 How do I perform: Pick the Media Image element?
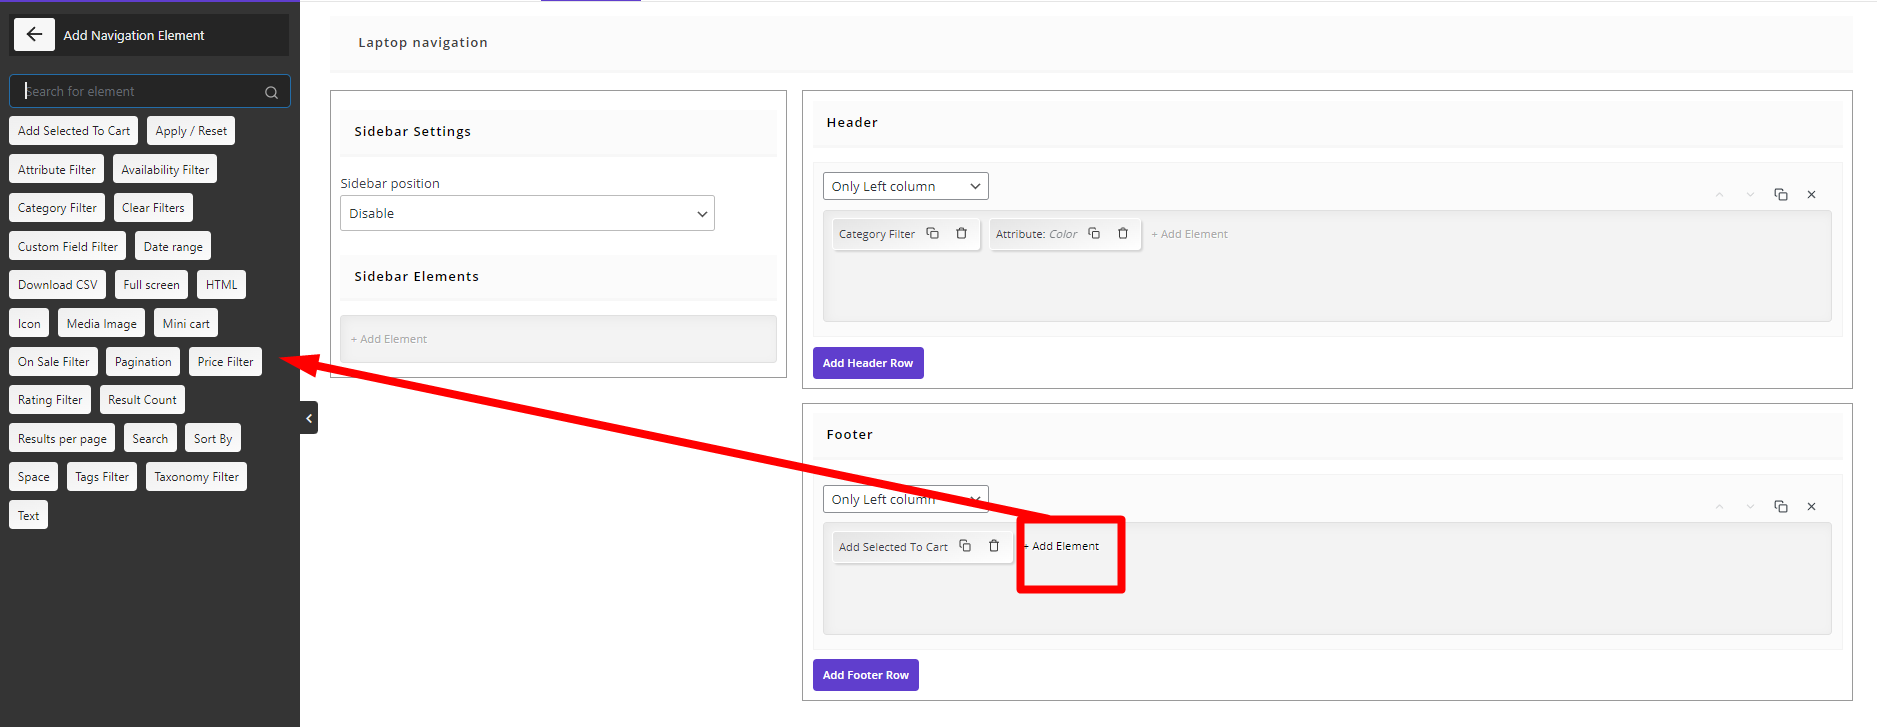pos(102,324)
